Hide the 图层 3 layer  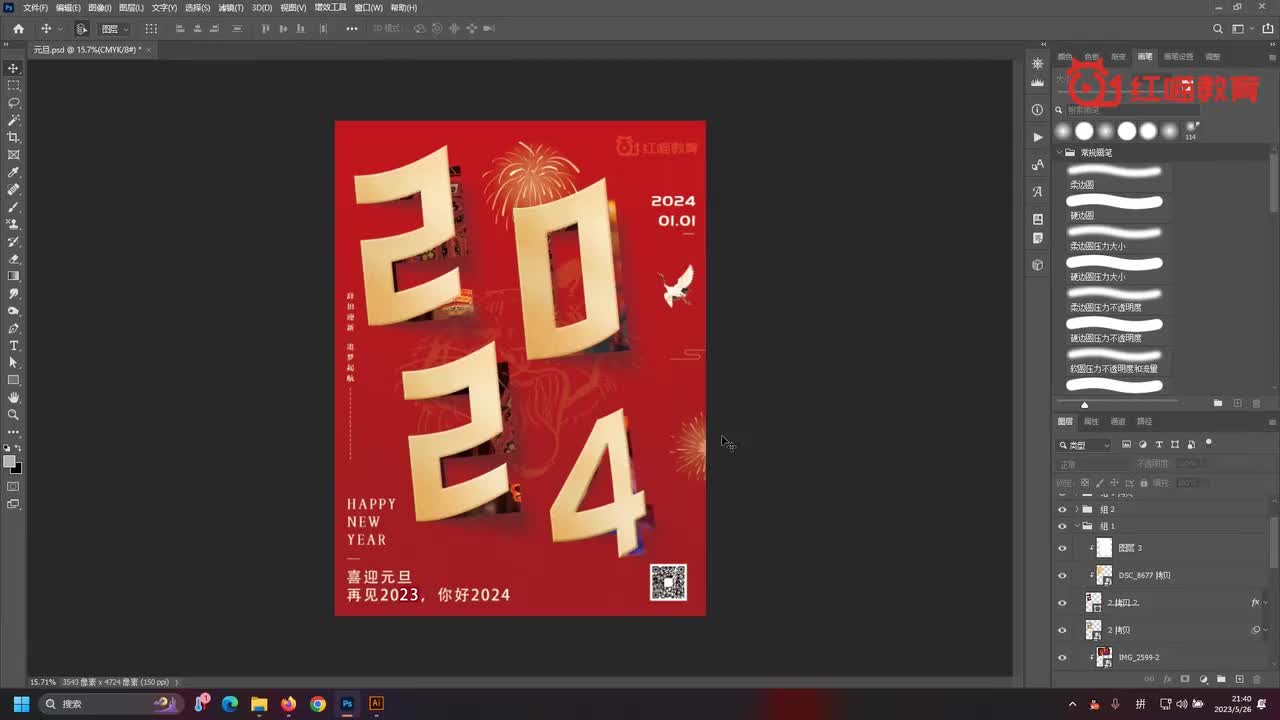(1062, 548)
